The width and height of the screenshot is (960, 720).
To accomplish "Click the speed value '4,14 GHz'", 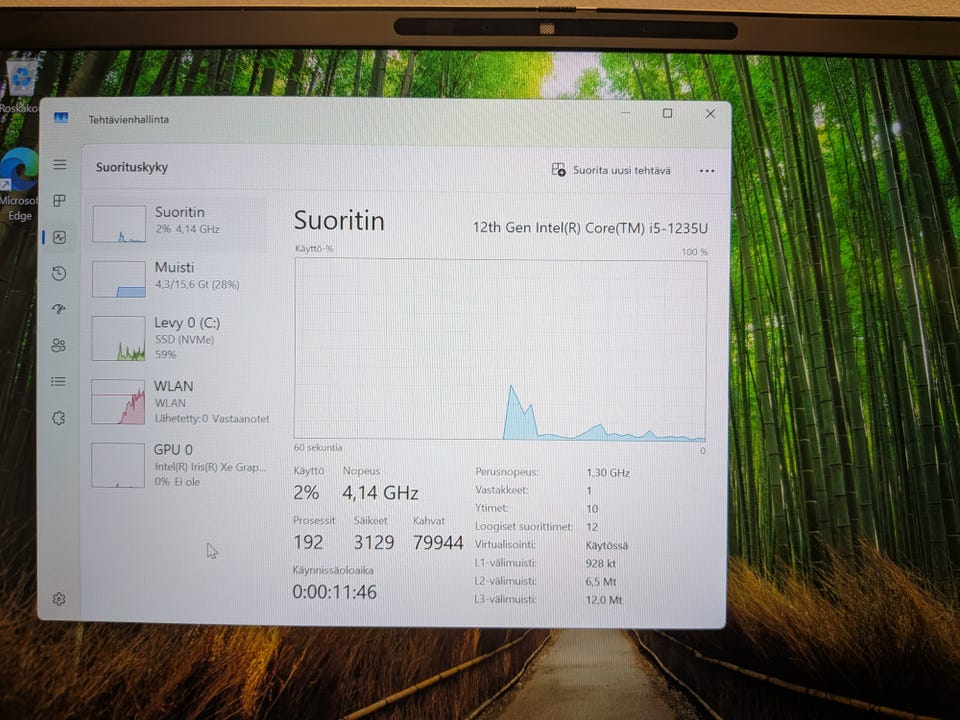I will tap(380, 493).
